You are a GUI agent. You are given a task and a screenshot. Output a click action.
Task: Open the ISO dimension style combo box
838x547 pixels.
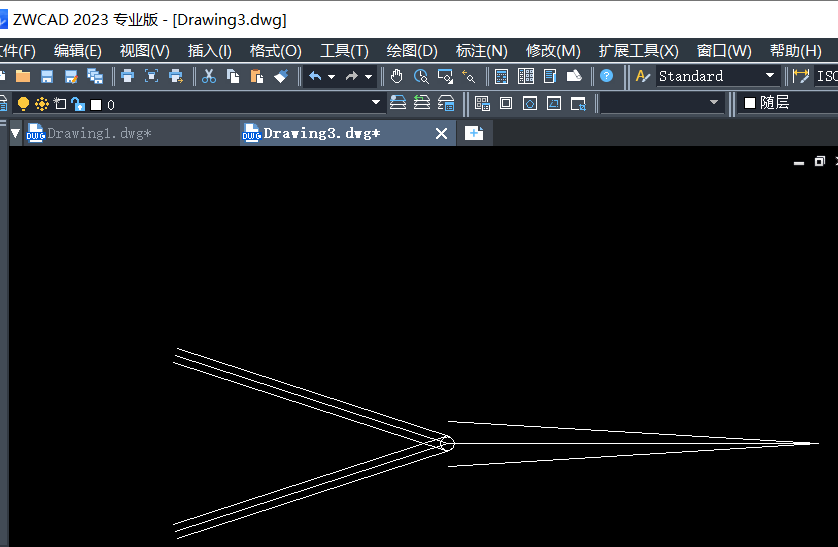pyautogui.click(x=825, y=76)
